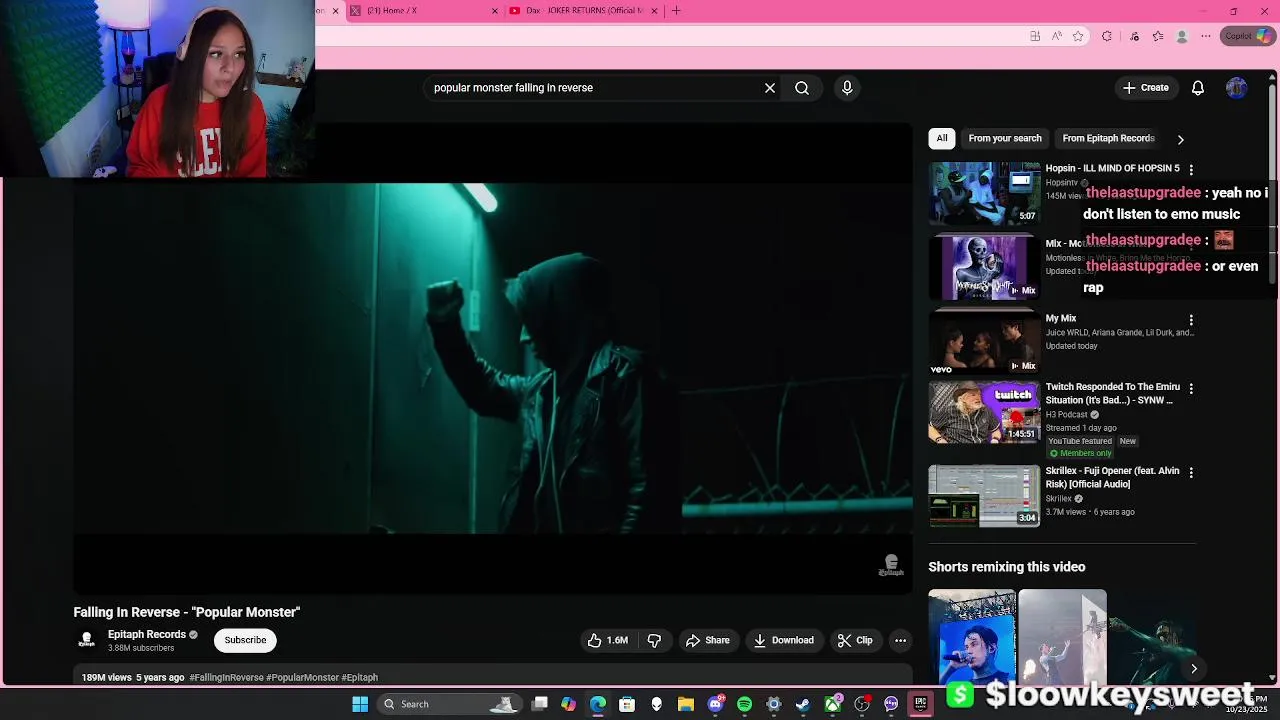Open more actions ellipsis under the video
Viewport: 1280px width, 720px height.
900,640
